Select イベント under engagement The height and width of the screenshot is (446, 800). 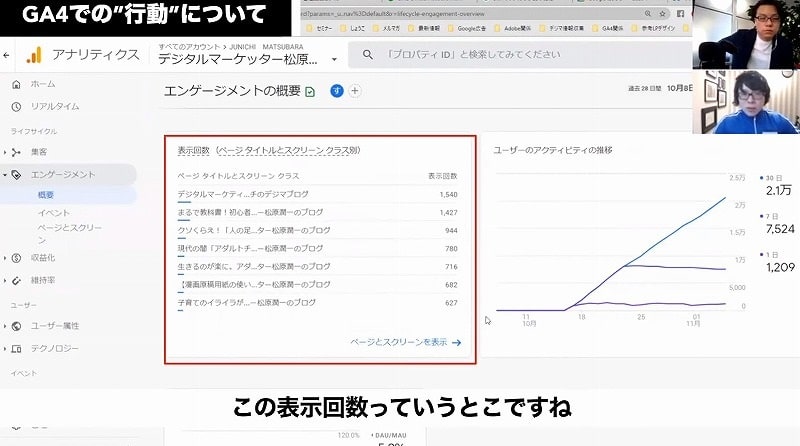tap(54, 213)
